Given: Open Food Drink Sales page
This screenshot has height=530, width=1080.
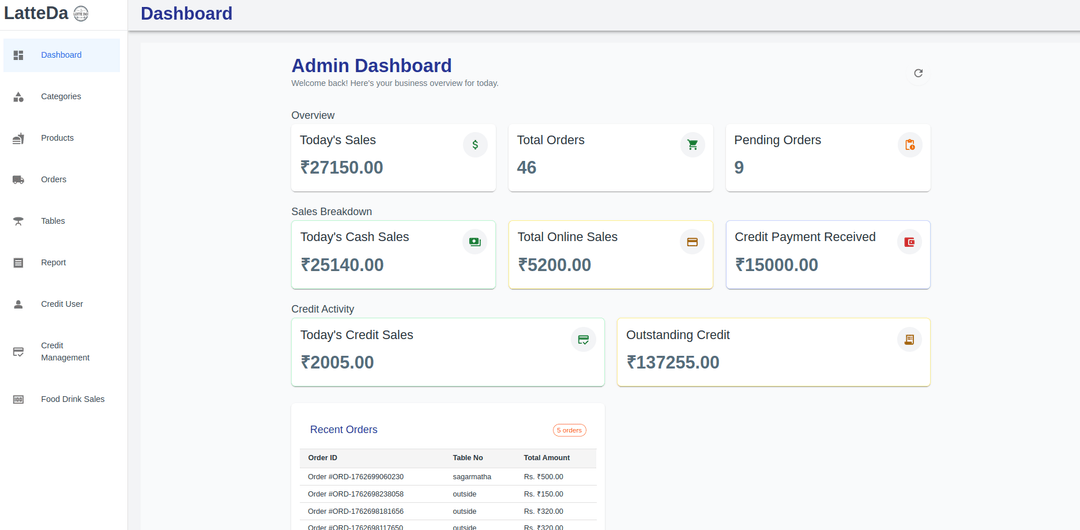Looking at the screenshot, I should 72,399.
